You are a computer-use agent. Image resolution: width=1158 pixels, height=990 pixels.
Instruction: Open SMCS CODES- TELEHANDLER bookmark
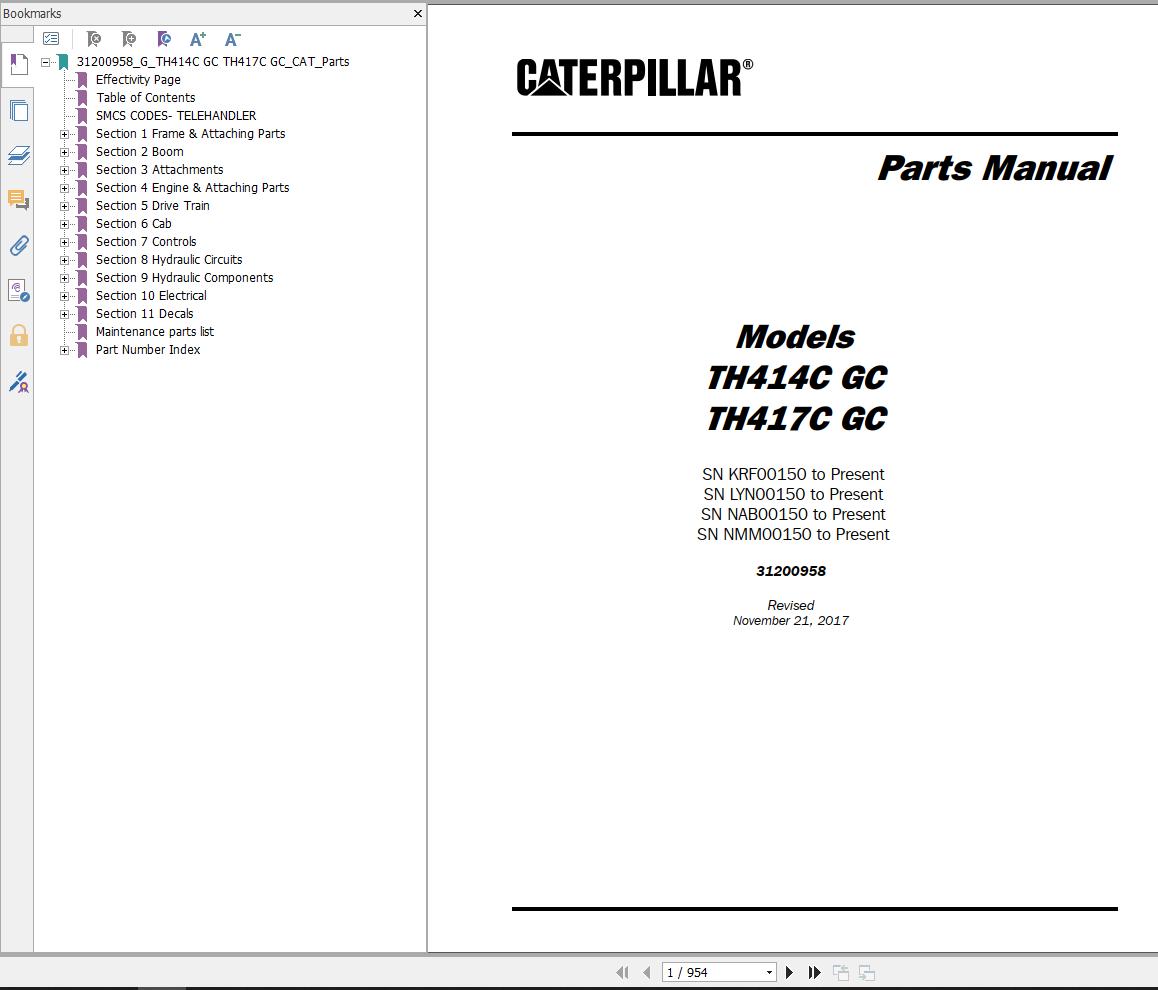pyautogui.click(x=176, y=116)
